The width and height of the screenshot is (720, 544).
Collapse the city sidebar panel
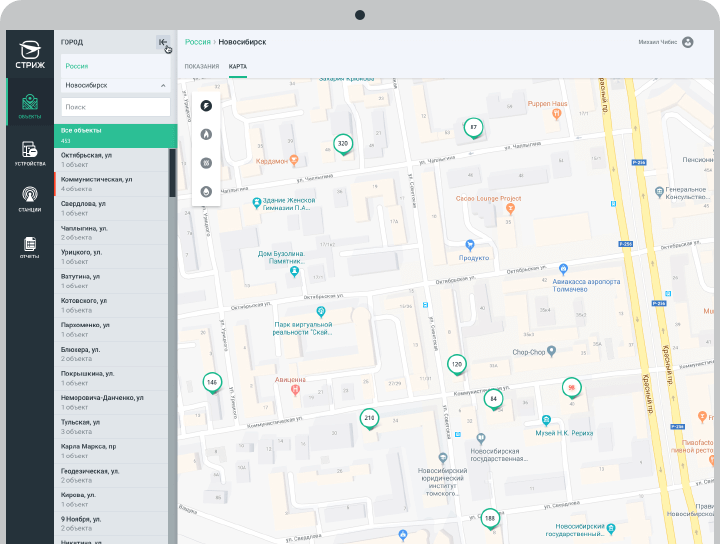[x=162, y=42]
